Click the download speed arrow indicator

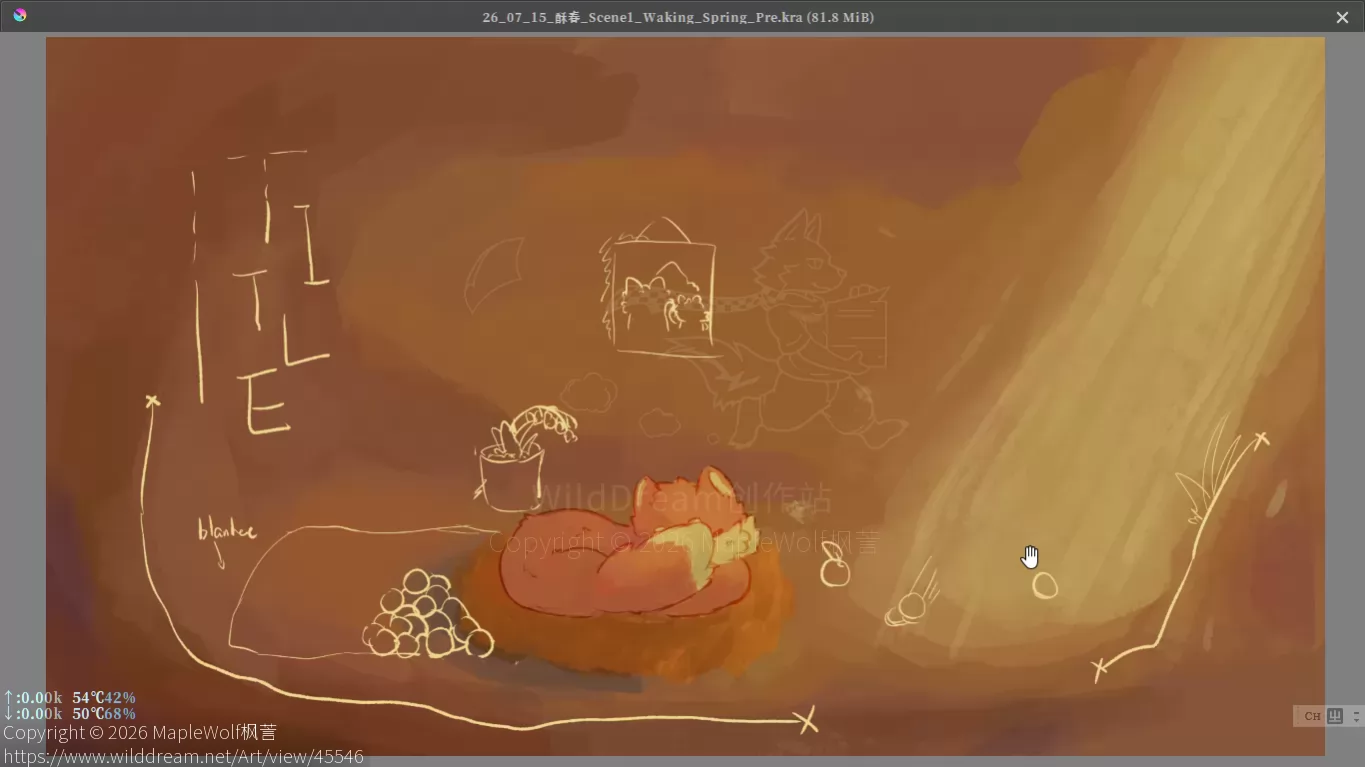(x=8, y=713)
